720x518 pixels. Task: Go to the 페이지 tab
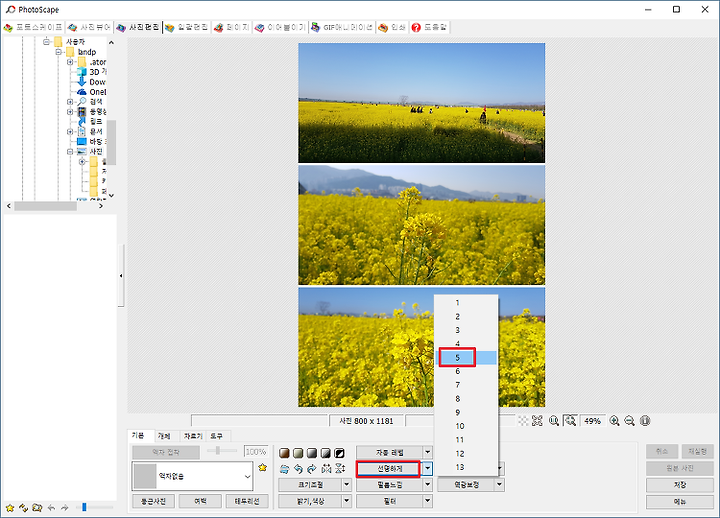tap(231, 28)
